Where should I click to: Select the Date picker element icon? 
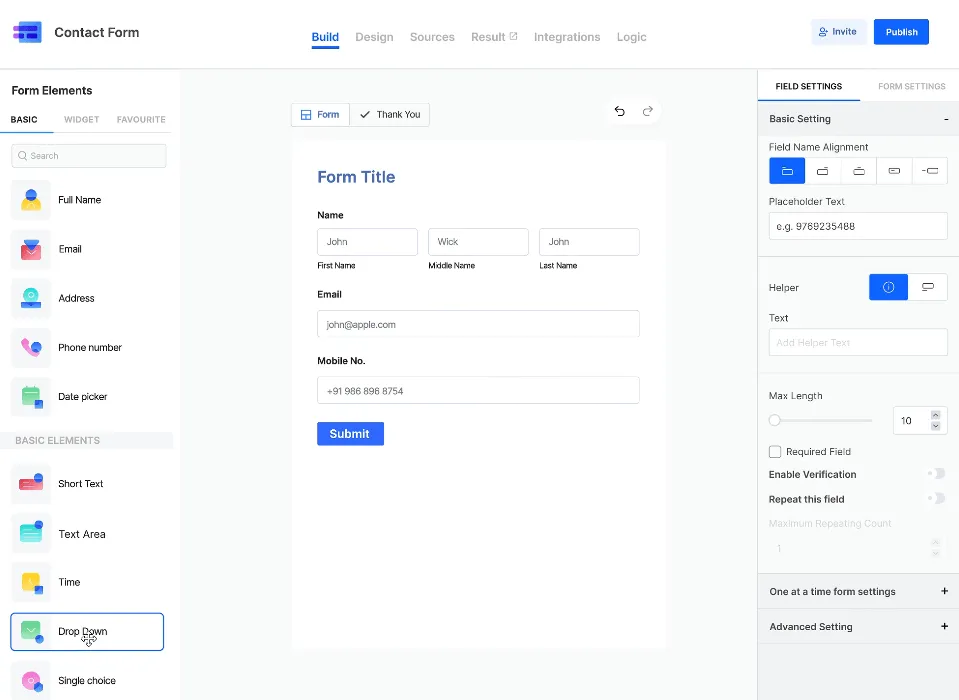[31, 397]
